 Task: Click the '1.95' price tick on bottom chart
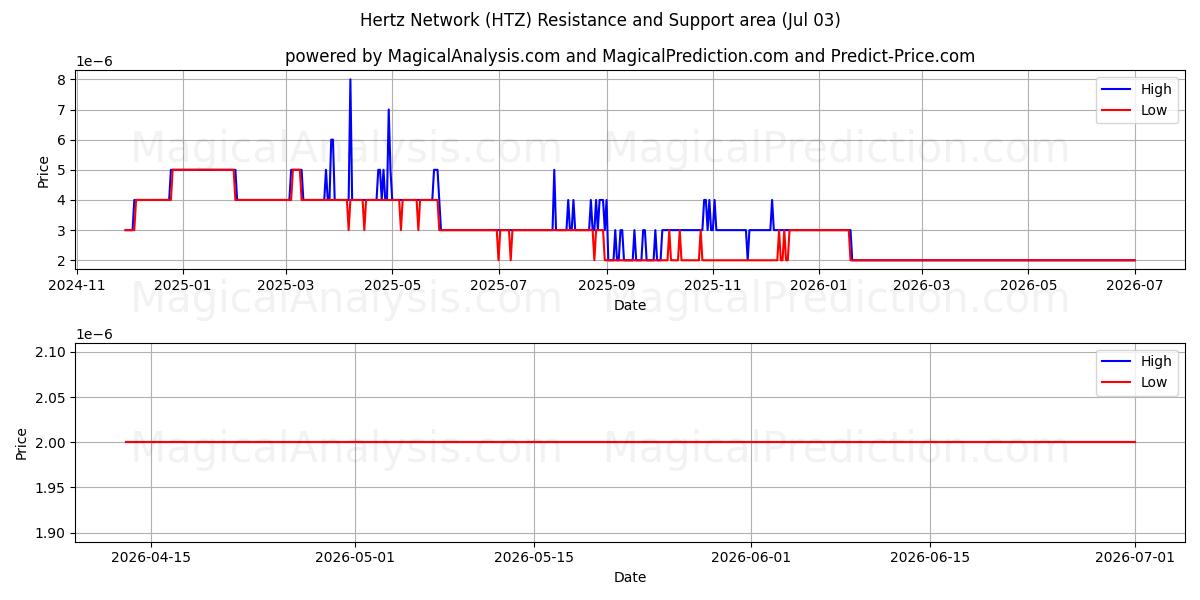51,488
